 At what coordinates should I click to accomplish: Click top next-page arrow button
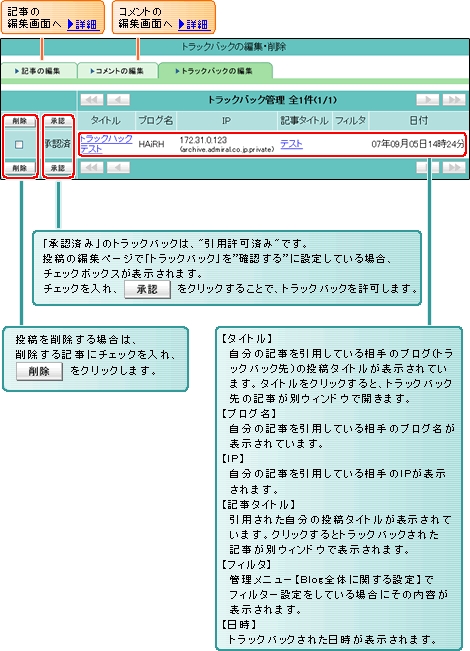click(428, 100)
